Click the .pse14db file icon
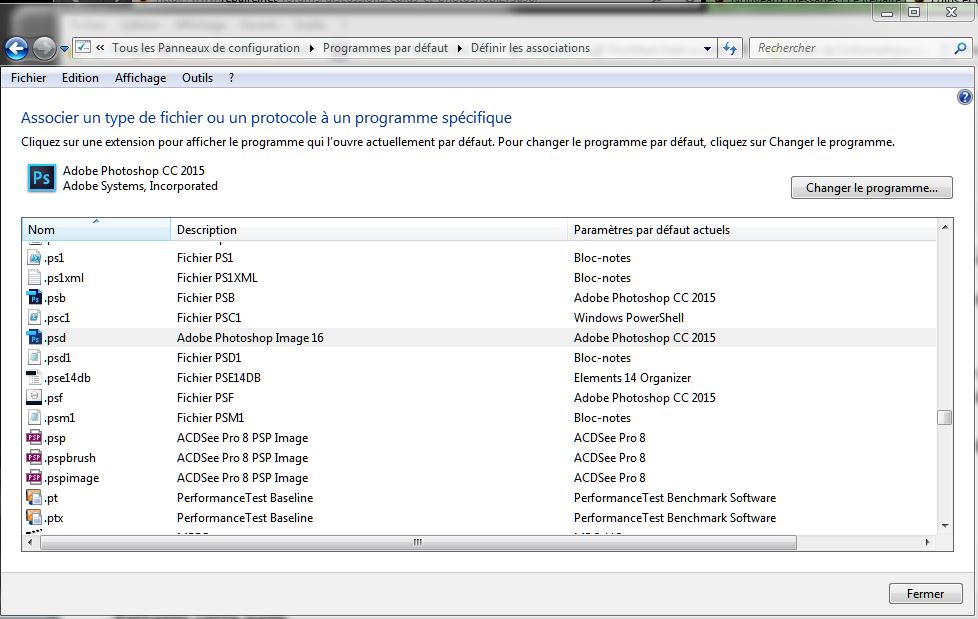Image resolution: width=978 pixels, height=619 pixels. pos(34,377)
